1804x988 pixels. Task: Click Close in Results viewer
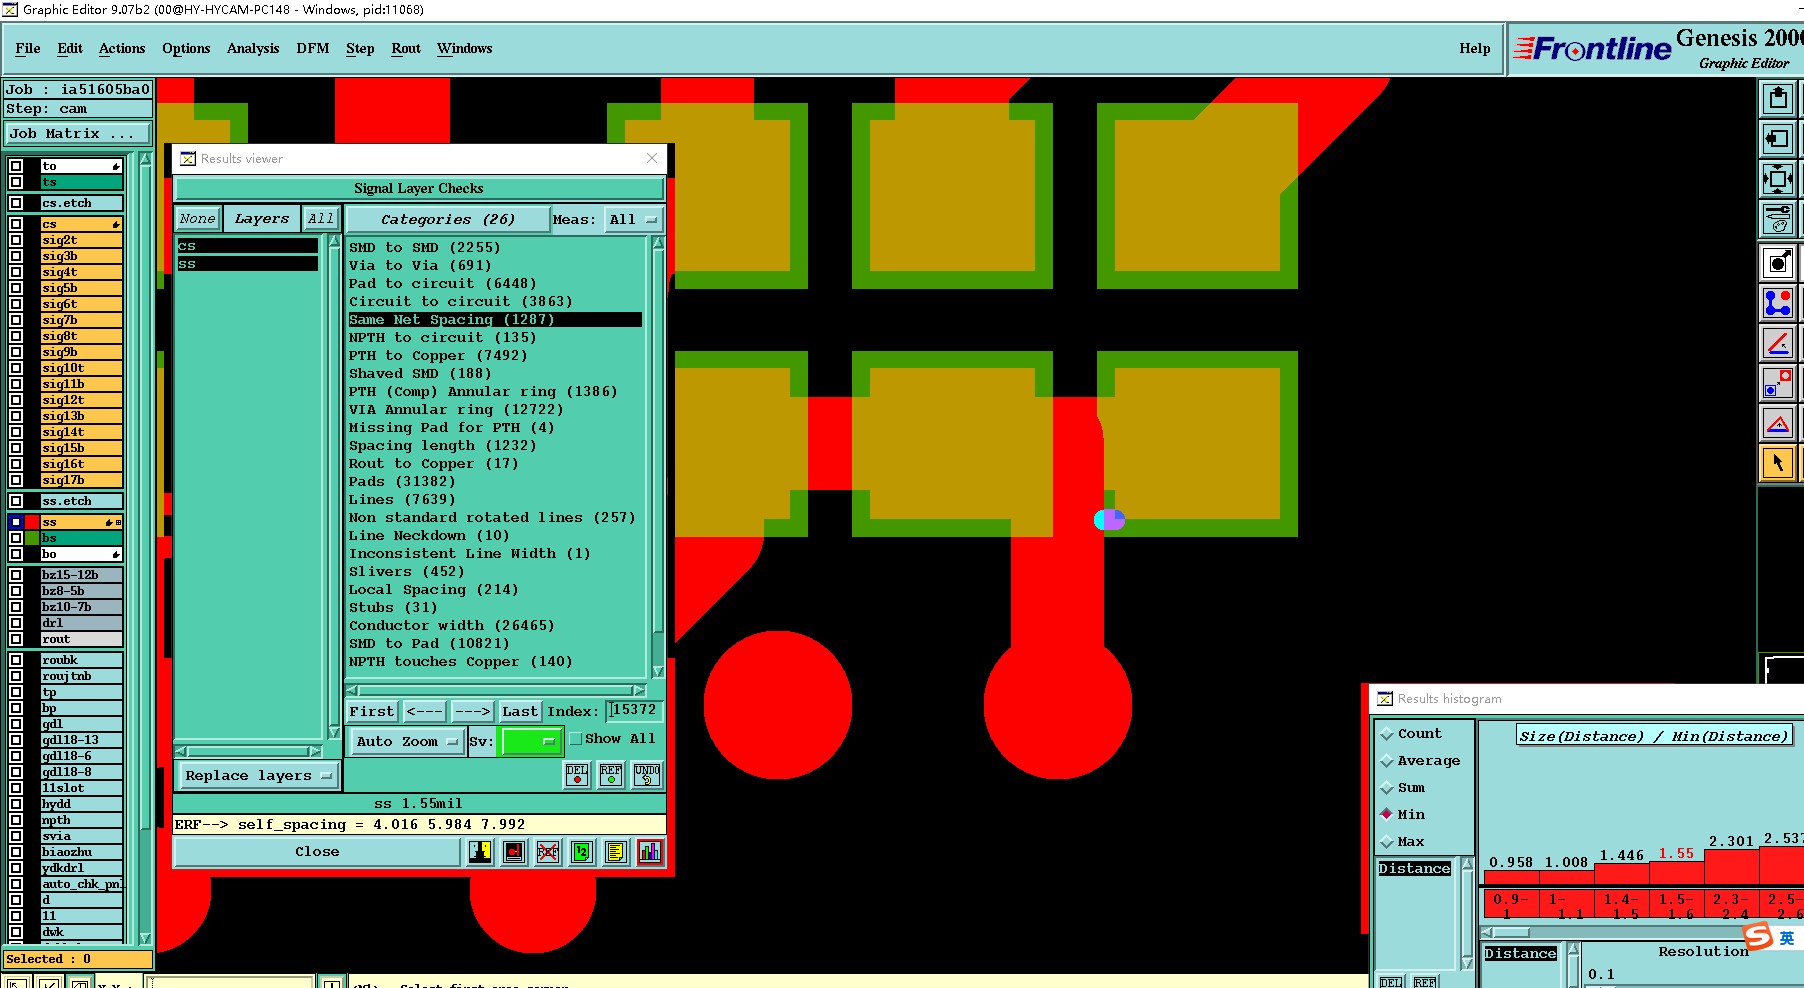(317, 852)
